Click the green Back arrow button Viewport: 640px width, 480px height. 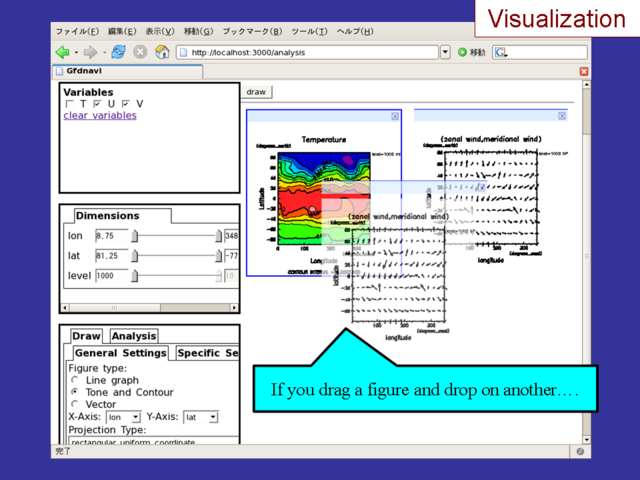coord(62,52)
